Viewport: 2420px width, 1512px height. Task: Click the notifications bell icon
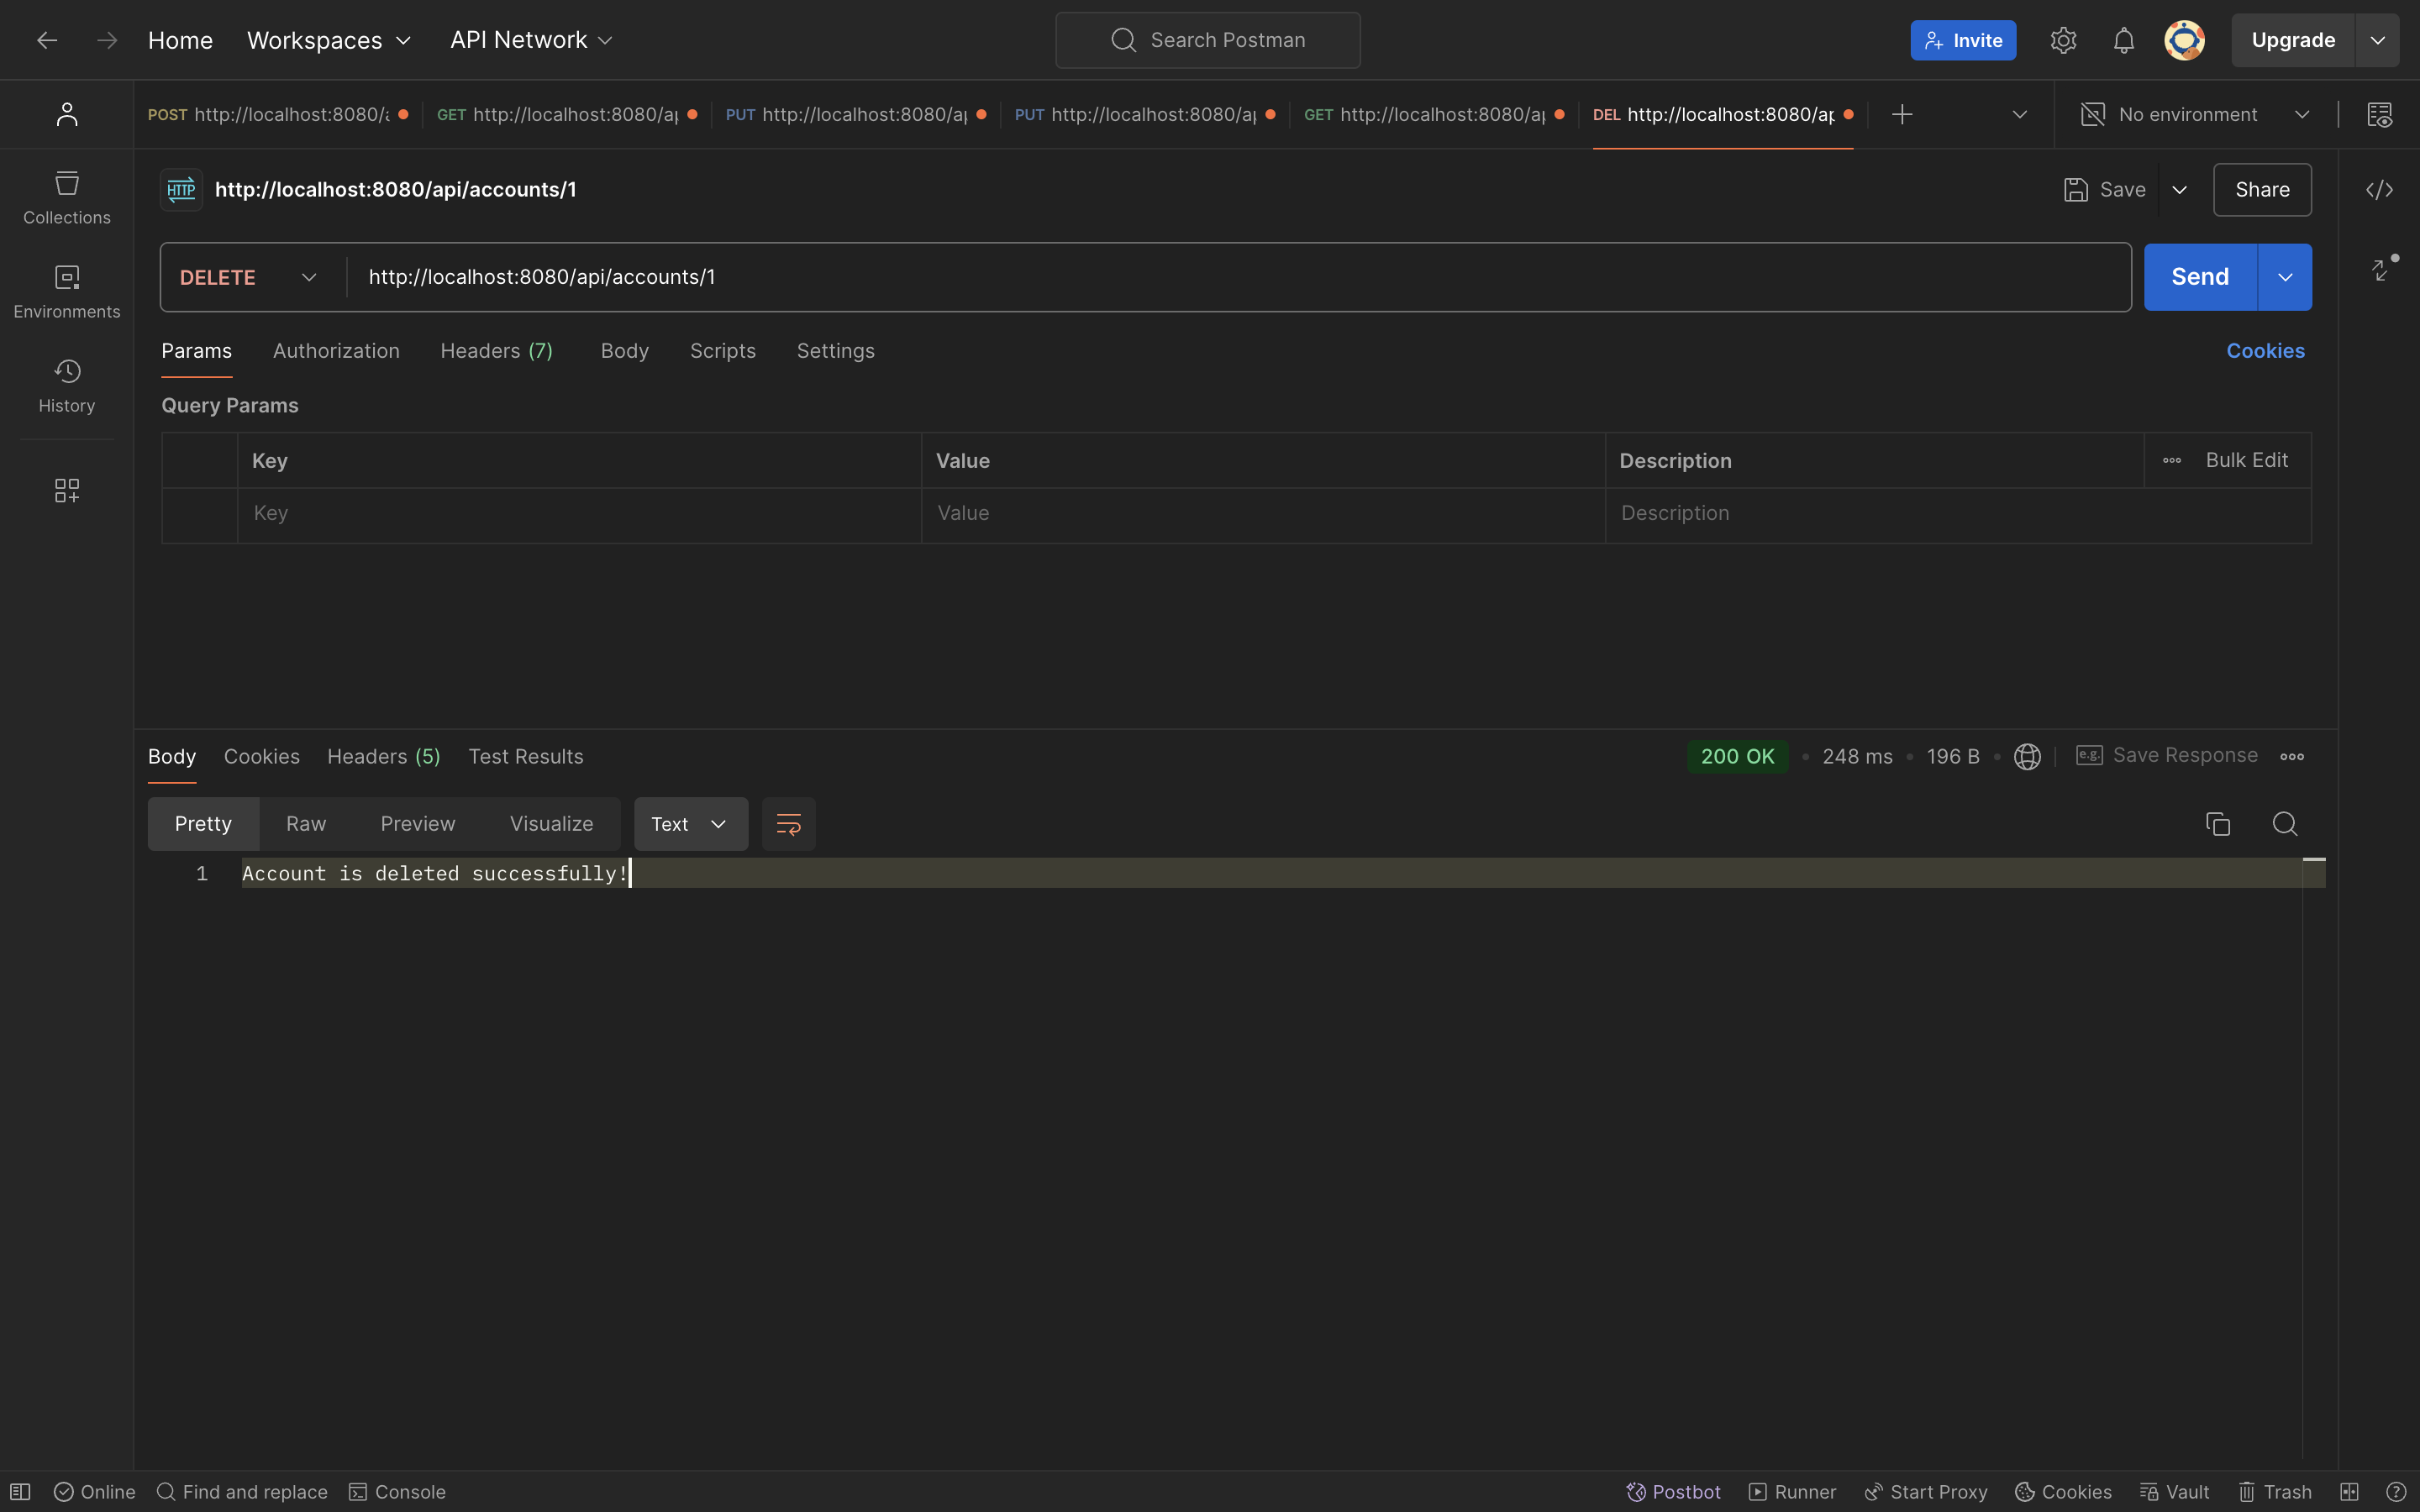pyautogui.click(x=2123, y=40)
